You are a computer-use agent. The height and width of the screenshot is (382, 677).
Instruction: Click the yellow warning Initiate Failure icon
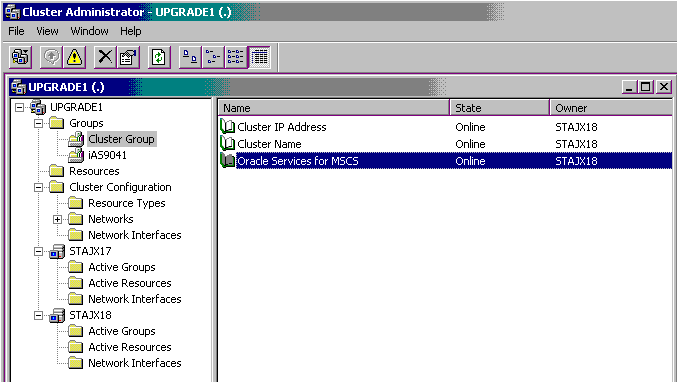[74, 57]
